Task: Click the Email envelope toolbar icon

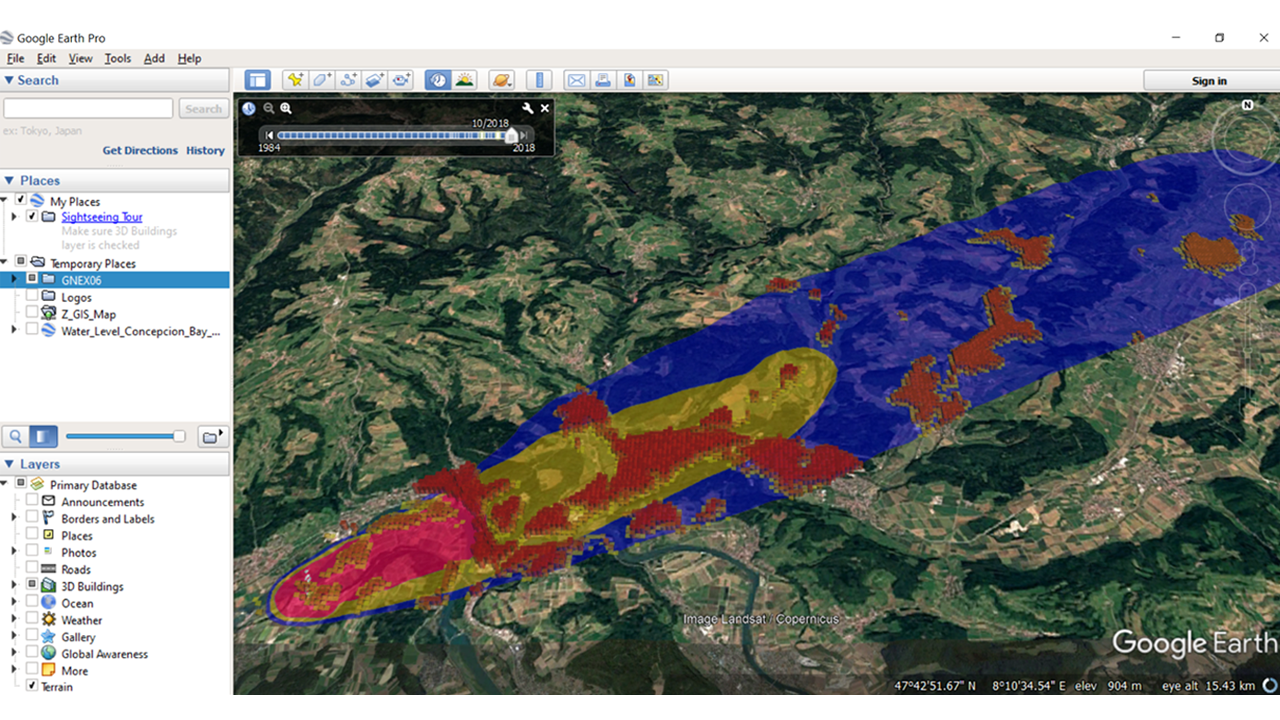Action: tap(576, 80)
